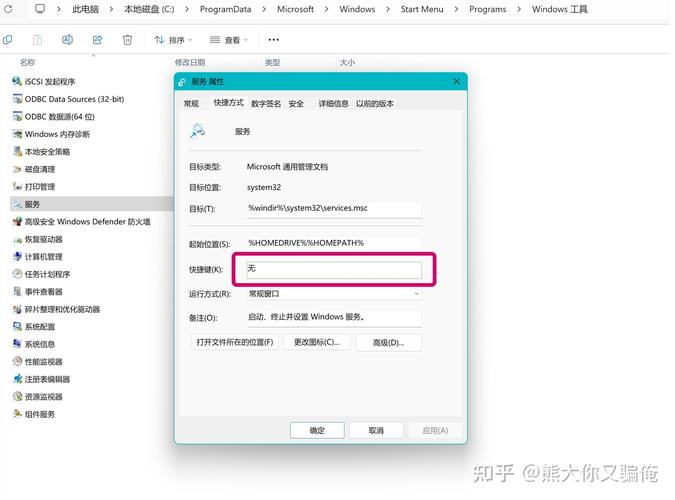Viewport: 675px width, 500px height.
Task: Click the 备注(O) field
Action: [334, 317]
